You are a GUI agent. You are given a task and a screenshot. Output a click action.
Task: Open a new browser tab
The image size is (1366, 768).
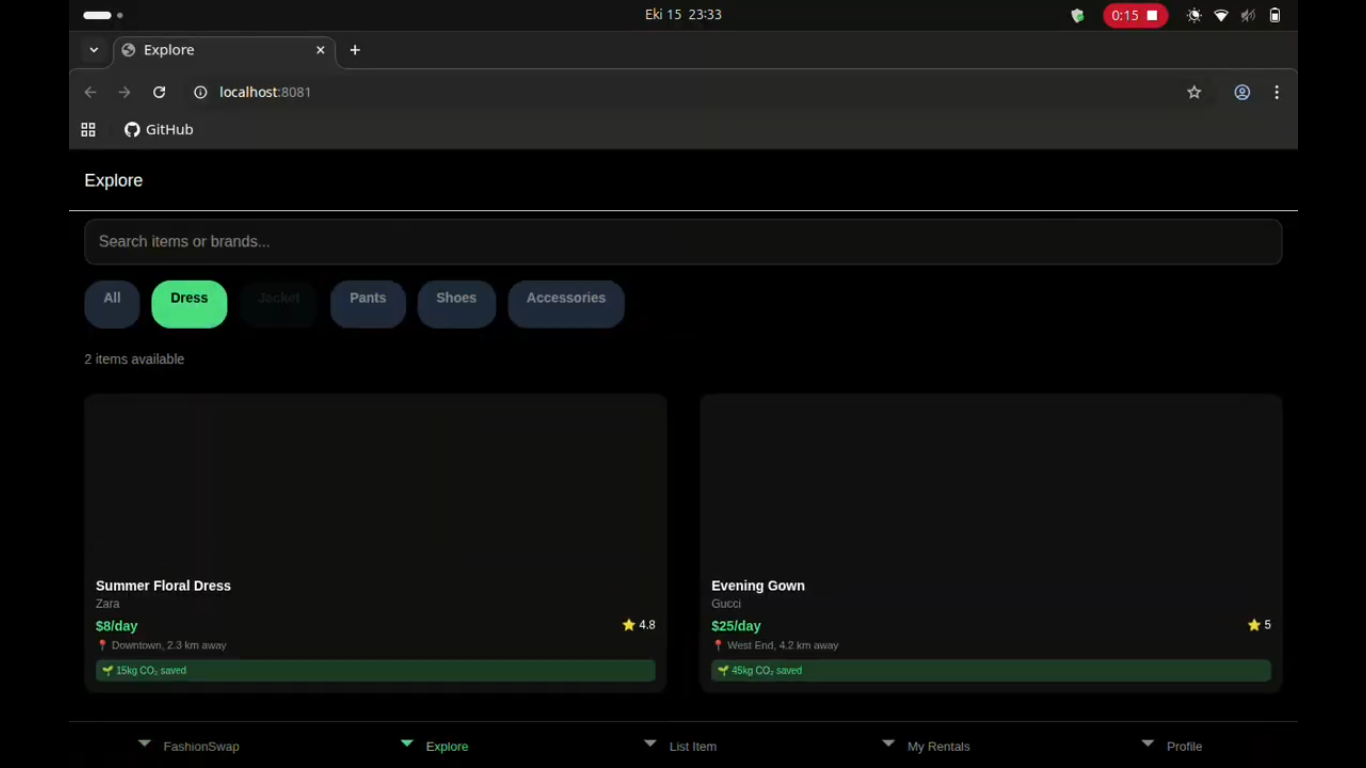point(355,50)
